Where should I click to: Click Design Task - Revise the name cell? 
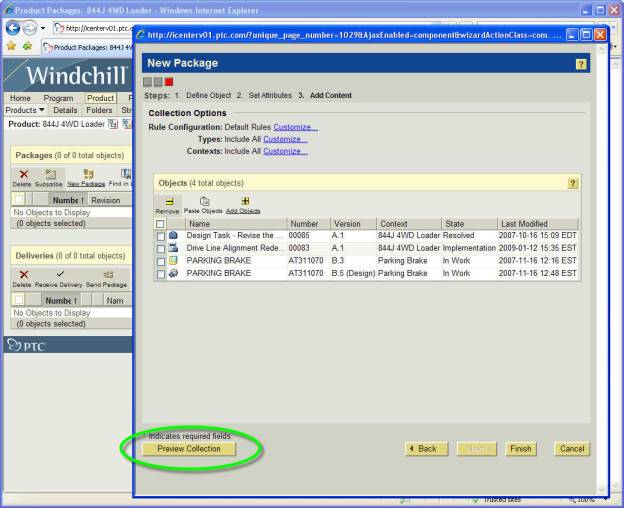[x=235, y=235]
